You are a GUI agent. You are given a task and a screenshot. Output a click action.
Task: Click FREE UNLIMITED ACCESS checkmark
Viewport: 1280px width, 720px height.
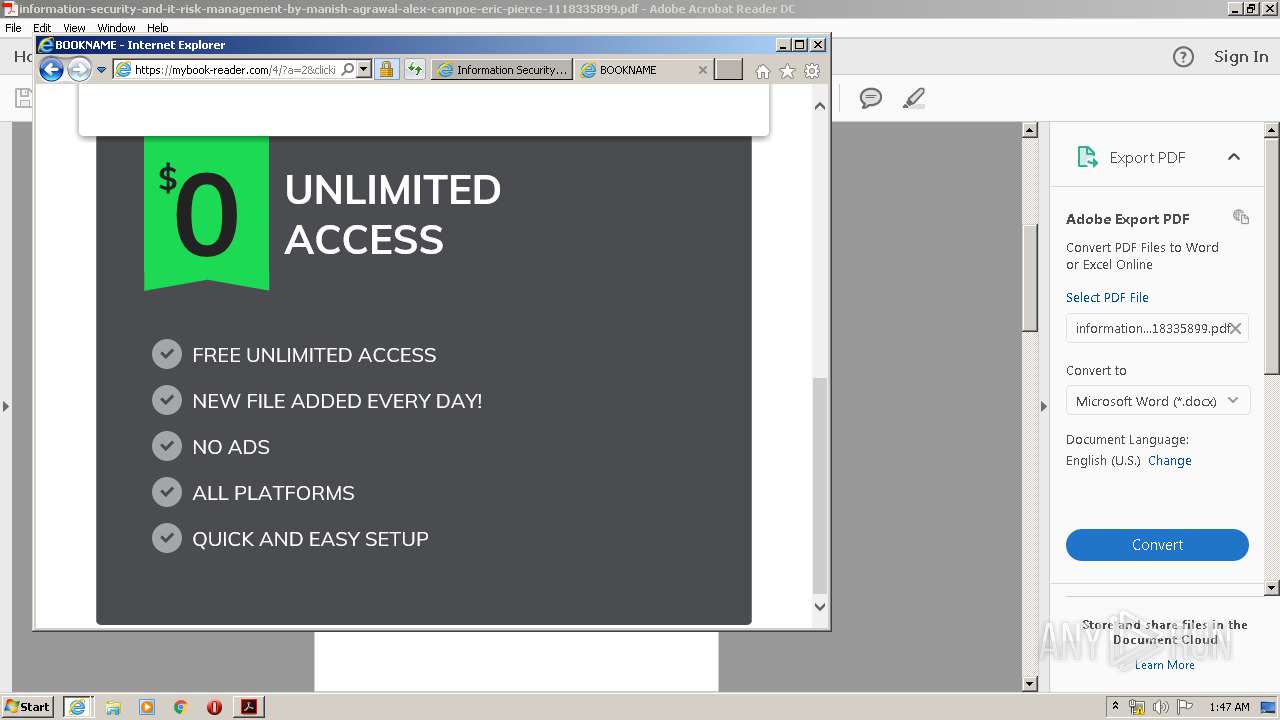coord(166,354)
